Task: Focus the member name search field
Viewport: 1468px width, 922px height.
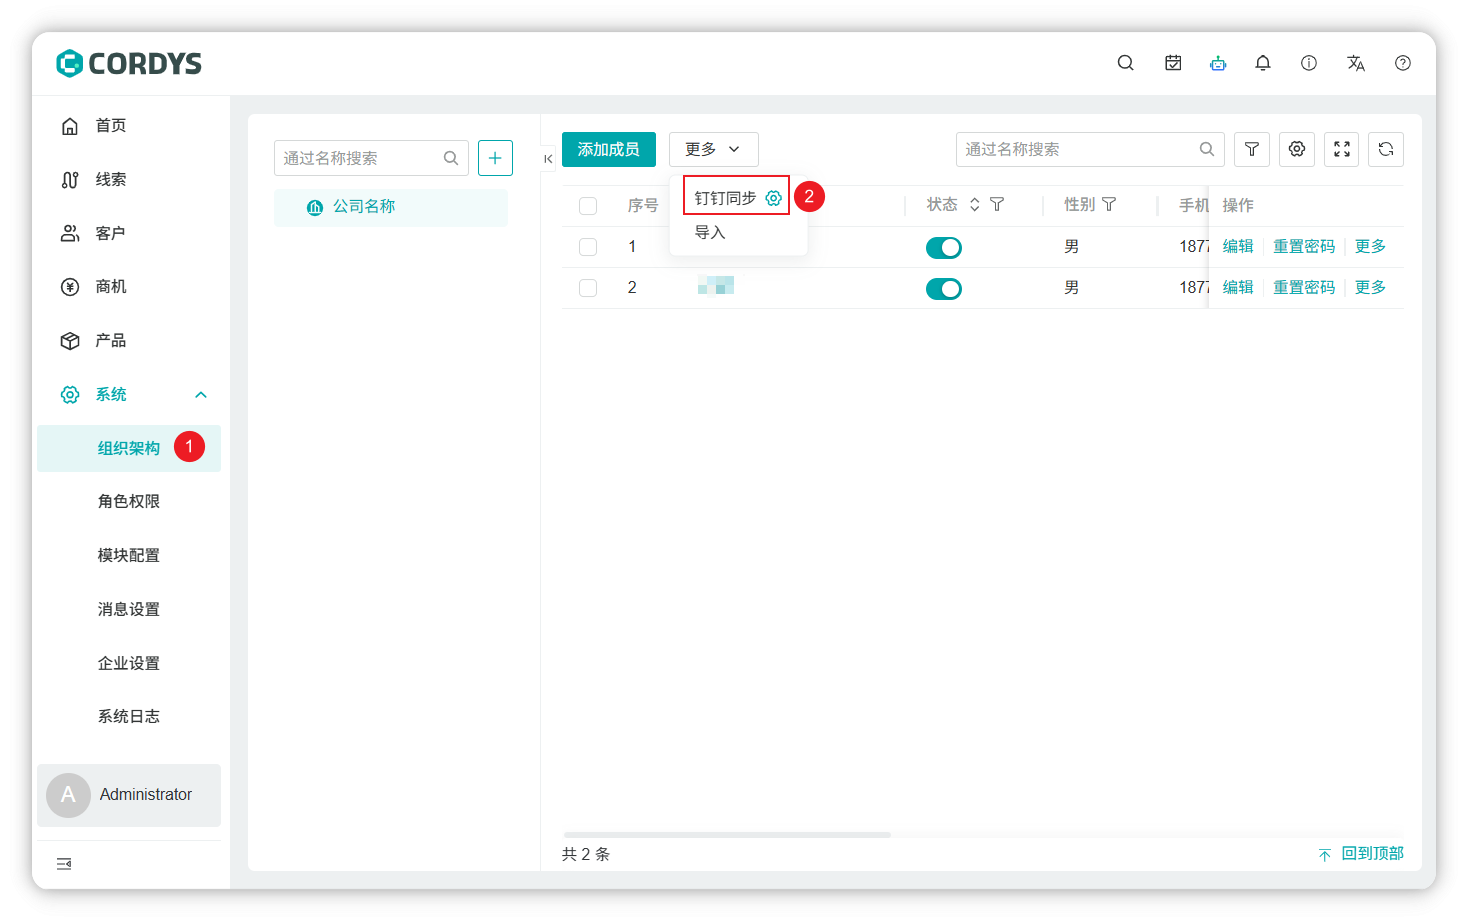Action: [x=1090, y=149]
